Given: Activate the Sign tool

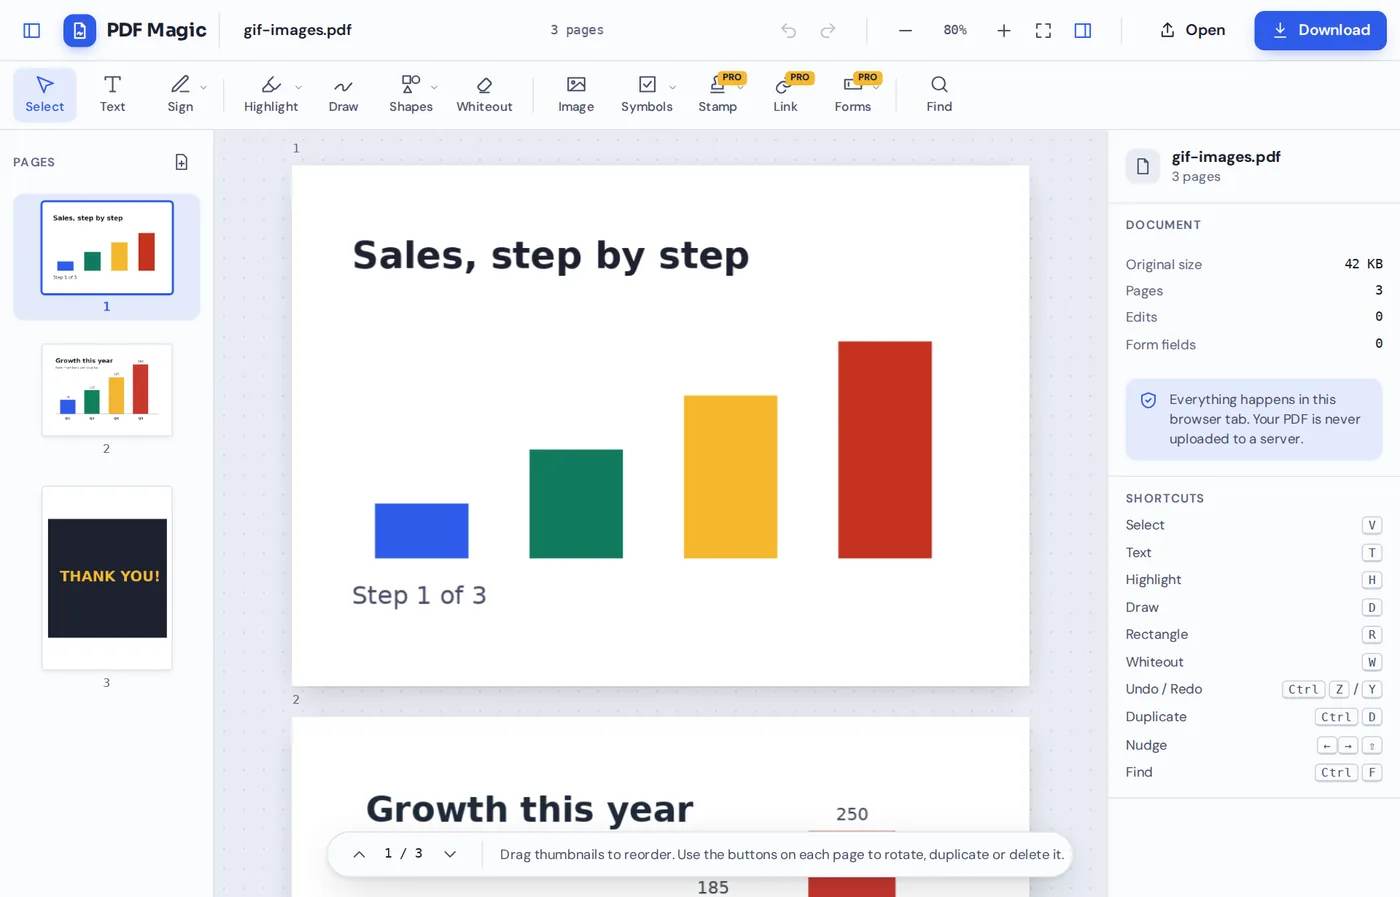Looking at the screenshot, I should tap(180, 94).
